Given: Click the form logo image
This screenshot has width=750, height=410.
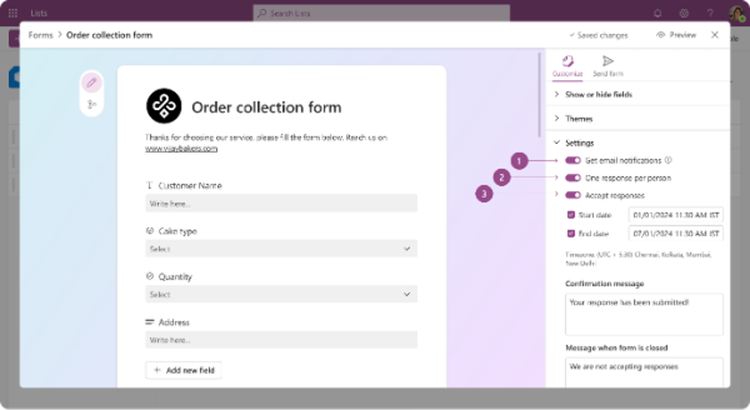Looking at the screenshot, I should coord(164,106).
